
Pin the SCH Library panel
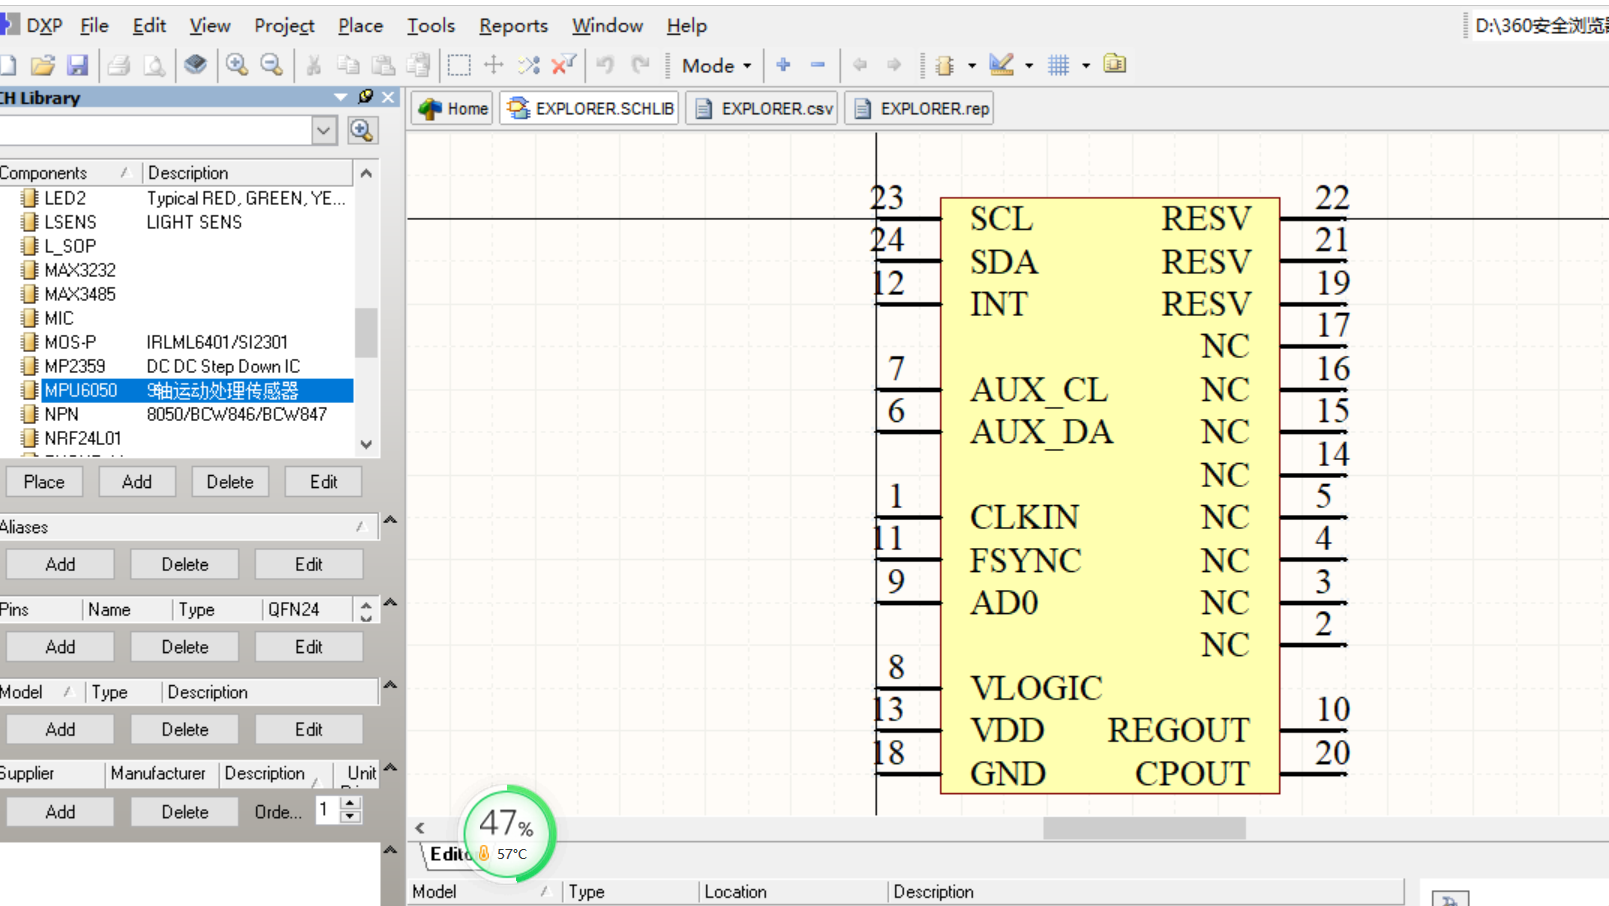(x=365, y=97)
